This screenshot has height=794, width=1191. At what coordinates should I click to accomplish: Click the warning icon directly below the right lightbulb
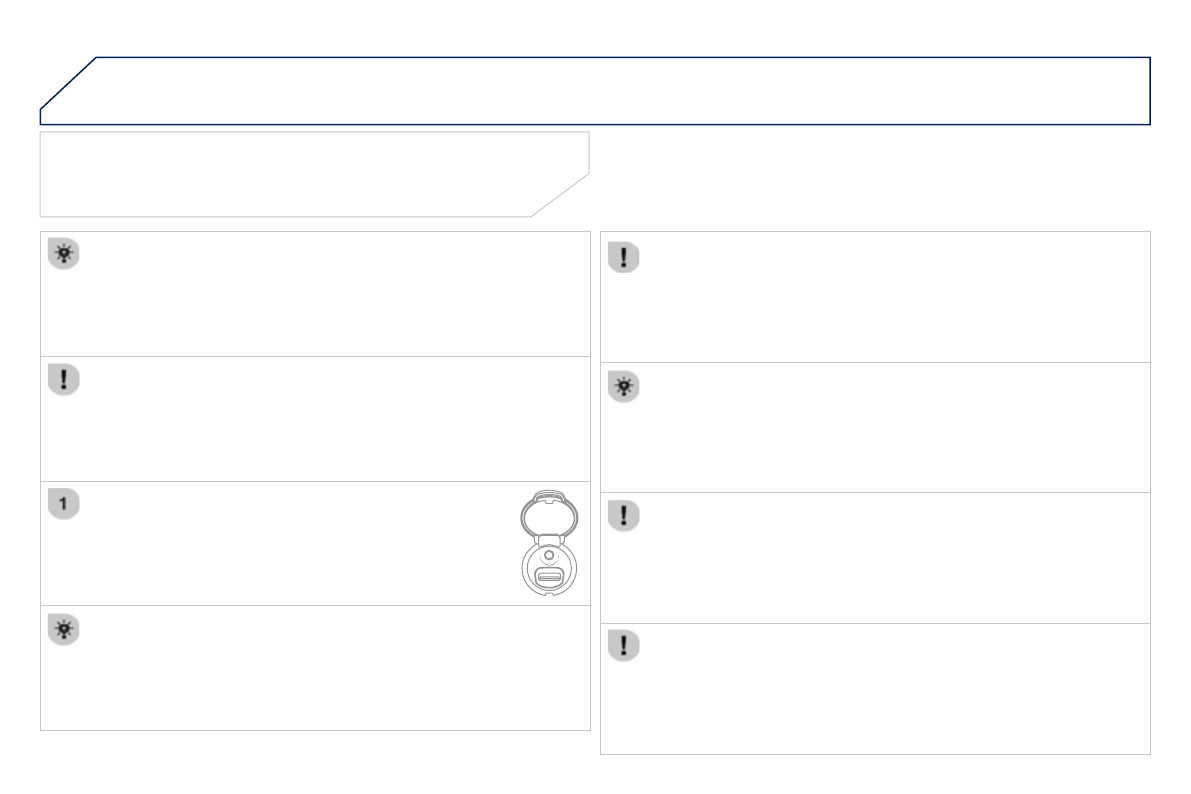623,516
